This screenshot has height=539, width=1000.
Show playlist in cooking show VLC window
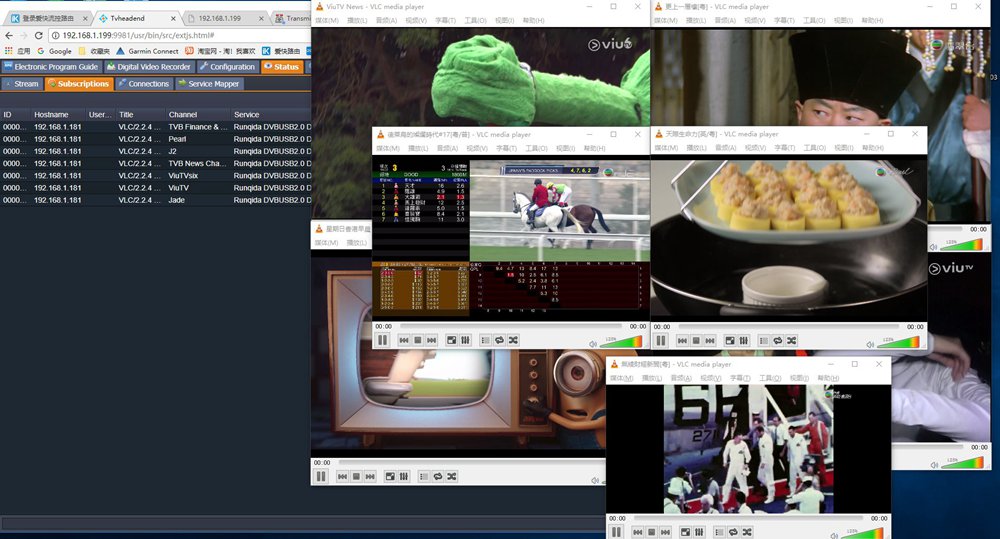(763, 340)
